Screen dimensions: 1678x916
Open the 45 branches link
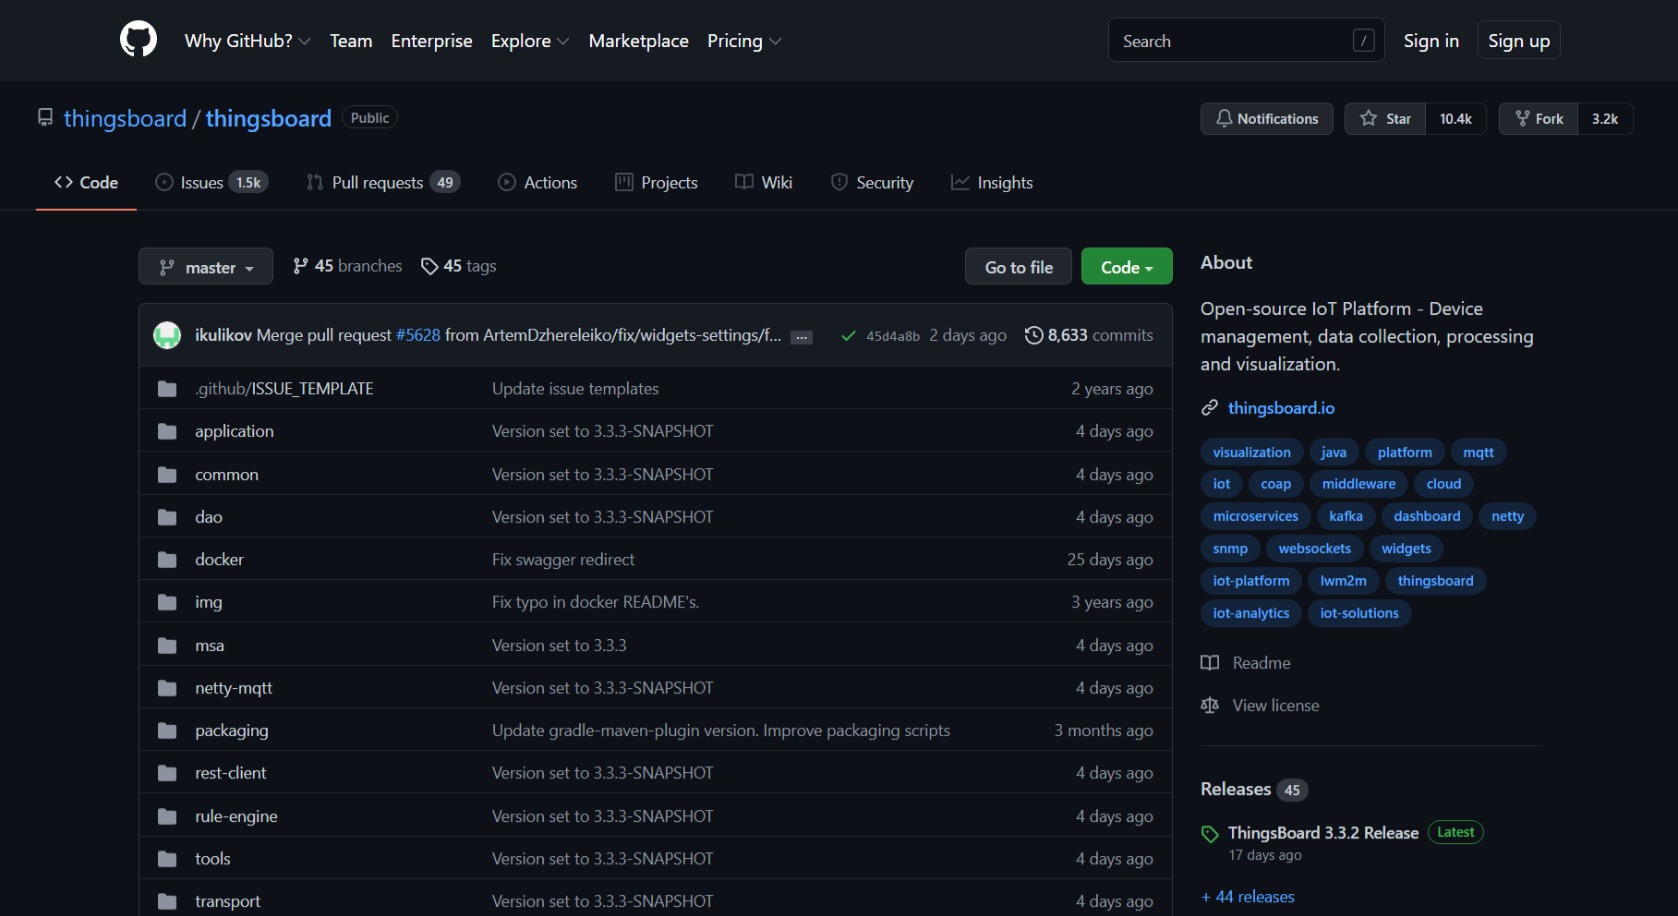(x=347, y=266)
